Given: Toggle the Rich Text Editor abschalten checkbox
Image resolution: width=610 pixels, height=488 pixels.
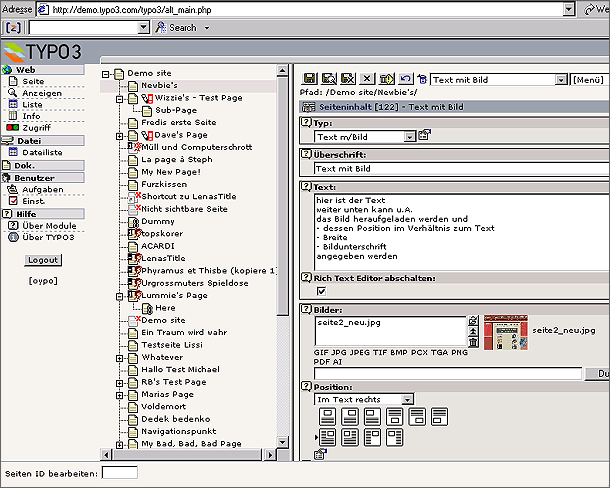Looking at the screenshot, I should pyautogui.click(x=321, y=291).
